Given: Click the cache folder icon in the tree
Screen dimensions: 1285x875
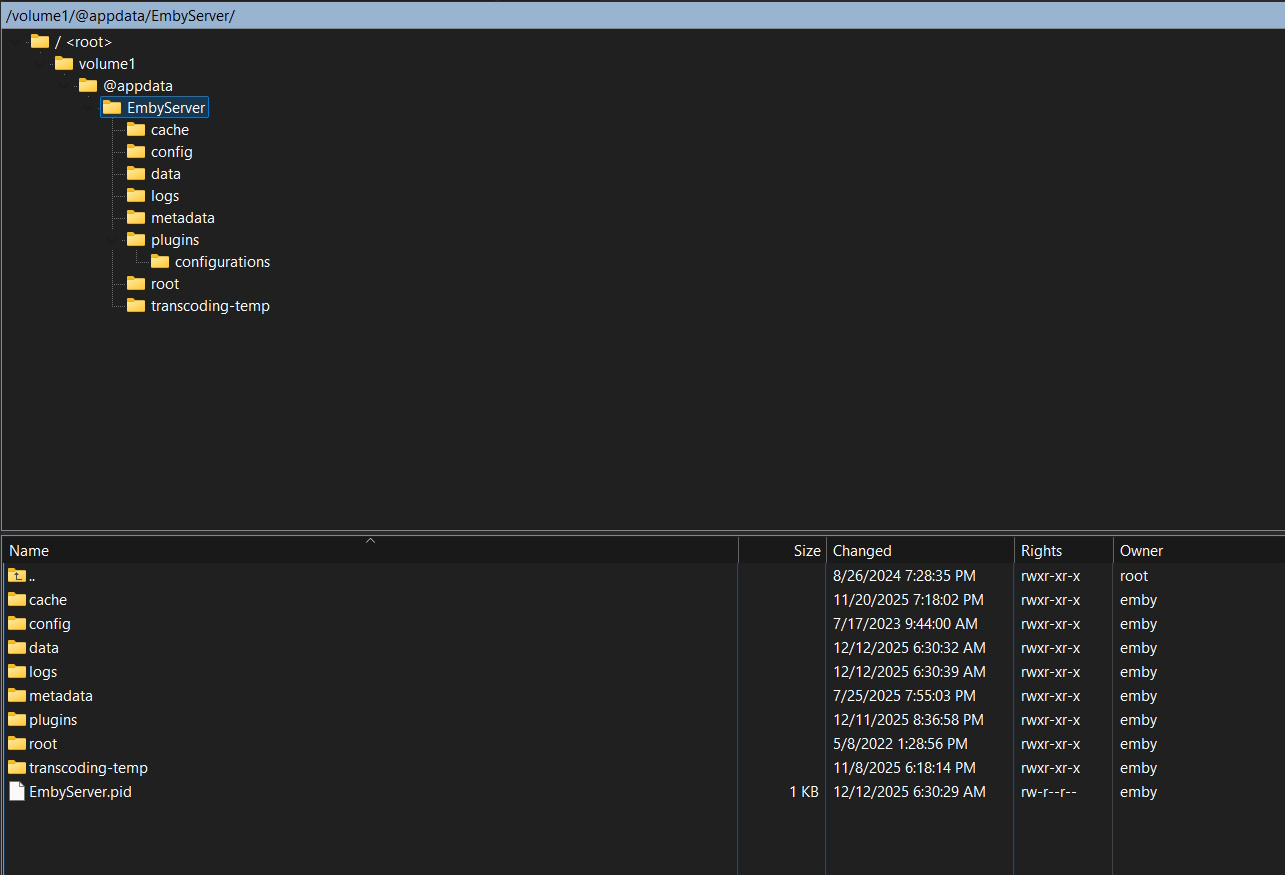Looking at the screenshot, I should click(x=136, y=129).
